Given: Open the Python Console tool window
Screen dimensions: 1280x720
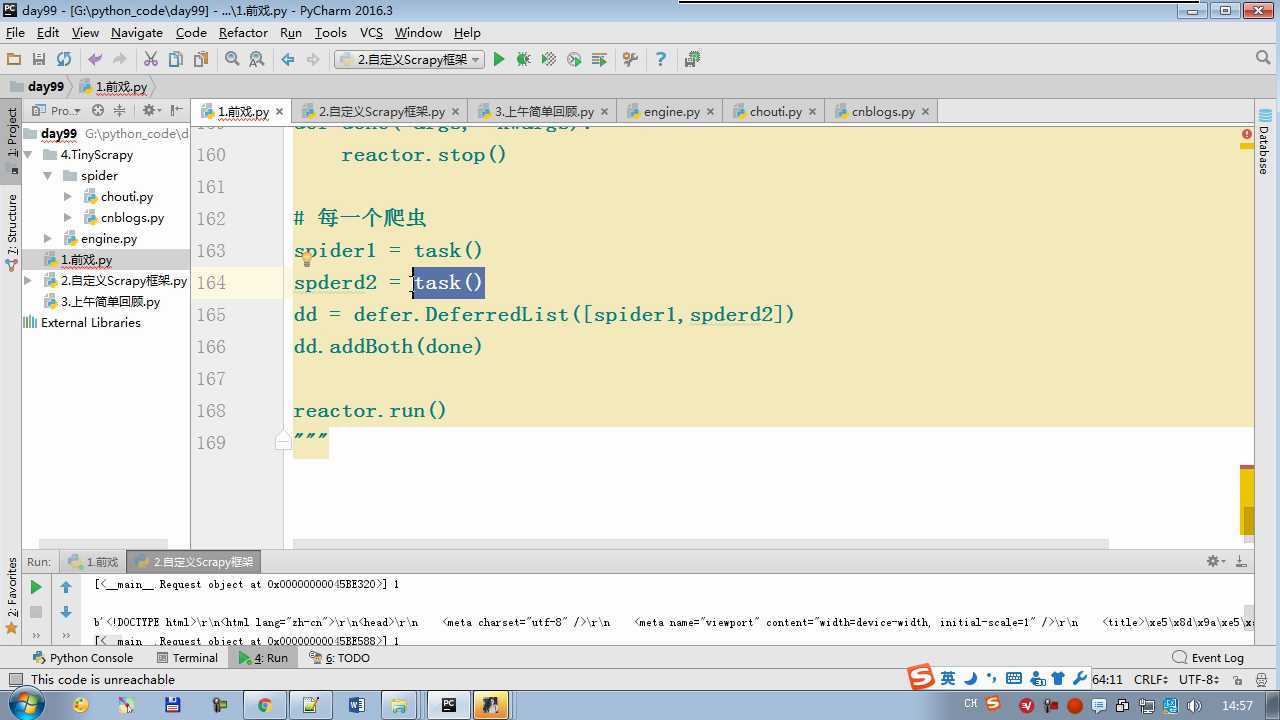Looking at the screenshot, I should point(83,658).
